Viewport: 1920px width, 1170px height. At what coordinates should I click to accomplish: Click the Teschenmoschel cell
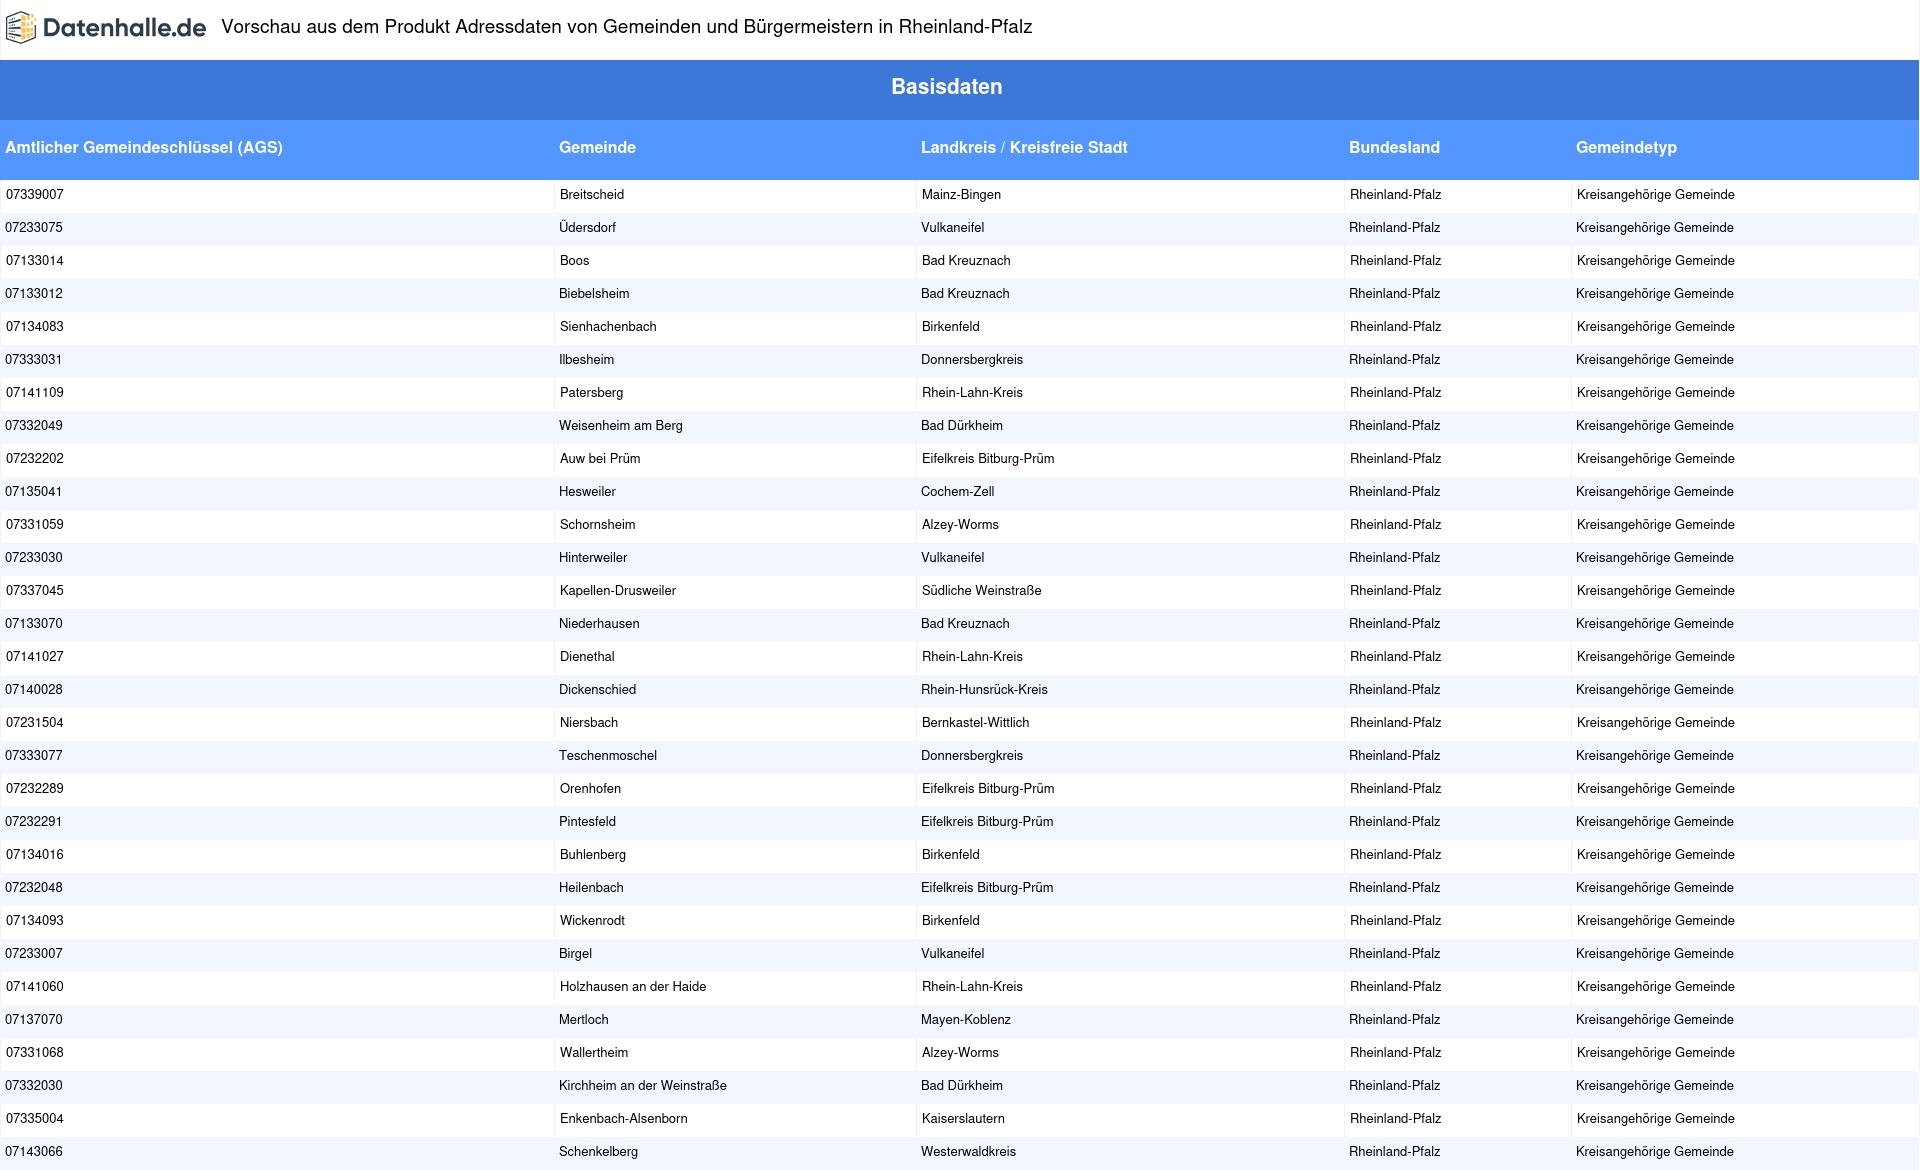[735, 756]
